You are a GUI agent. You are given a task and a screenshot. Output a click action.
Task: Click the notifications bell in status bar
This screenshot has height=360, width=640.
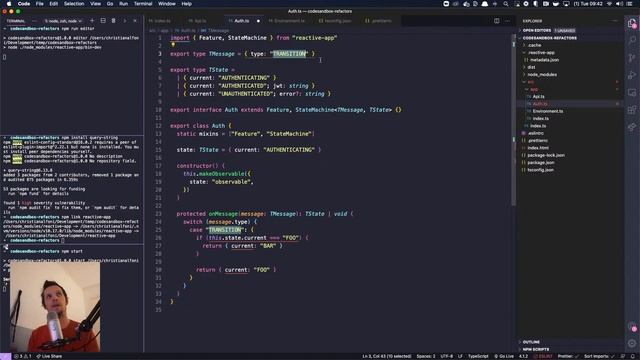click(x=633, y=356)
